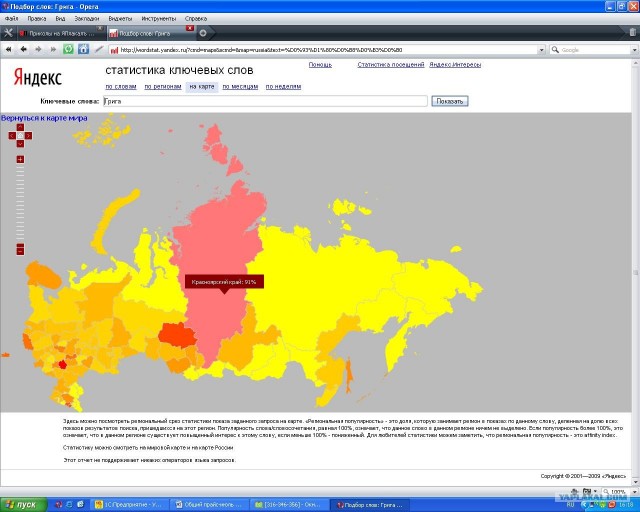Open the zoom 100% dropdown
Screen dimensions: 640x512
point(635,492)
